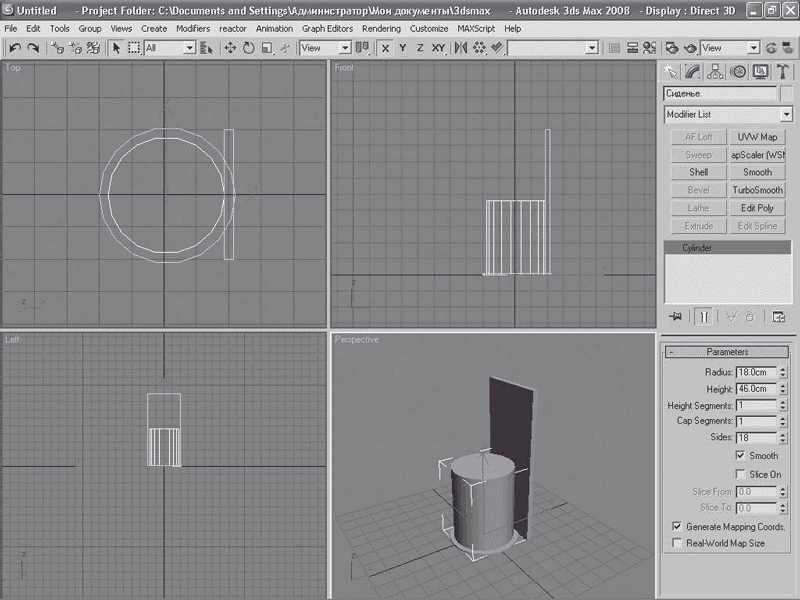Click the Pin Stack icon
The width and height of the screenshot is (800, 600).
[x=676, y=316]
